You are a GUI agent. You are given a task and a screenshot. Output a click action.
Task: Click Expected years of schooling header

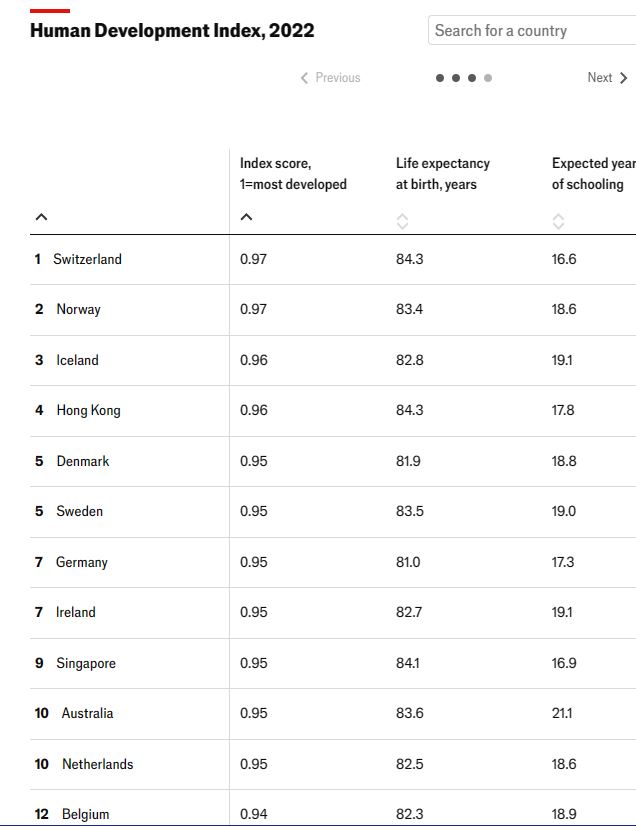coord(592,174)
